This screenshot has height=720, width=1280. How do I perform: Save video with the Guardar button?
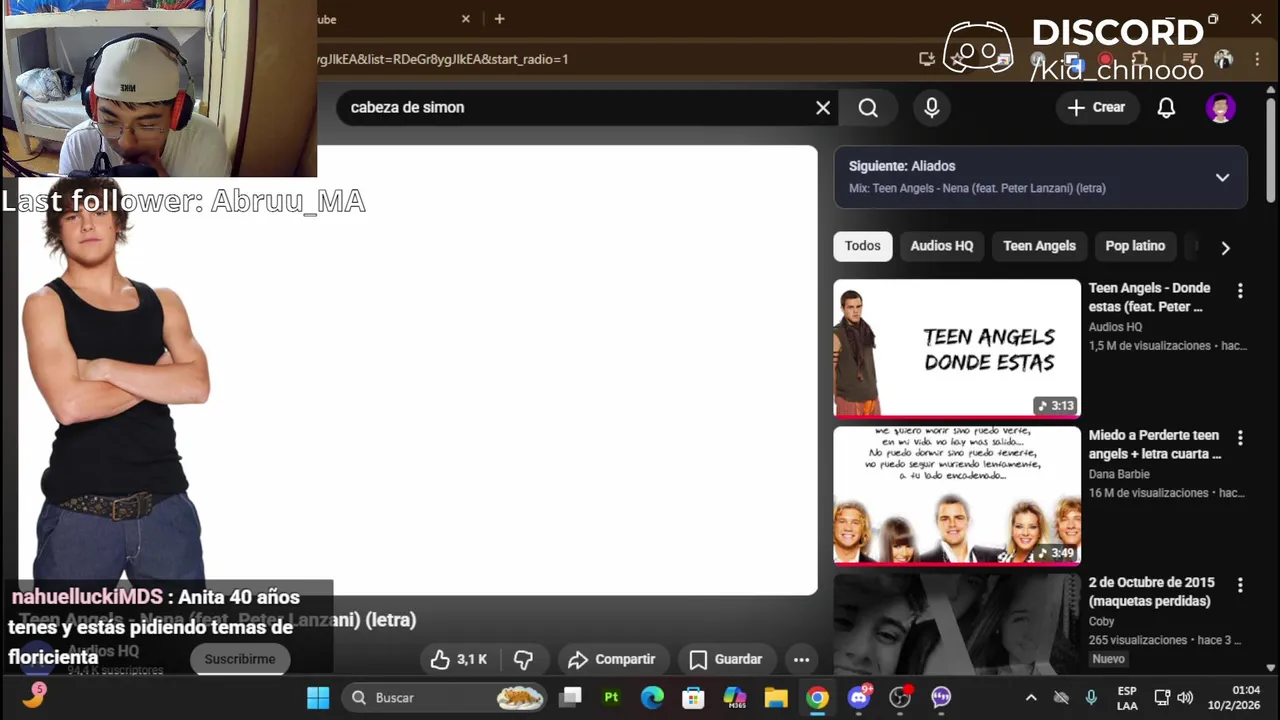pyautogui.click(x=726, y=659)
